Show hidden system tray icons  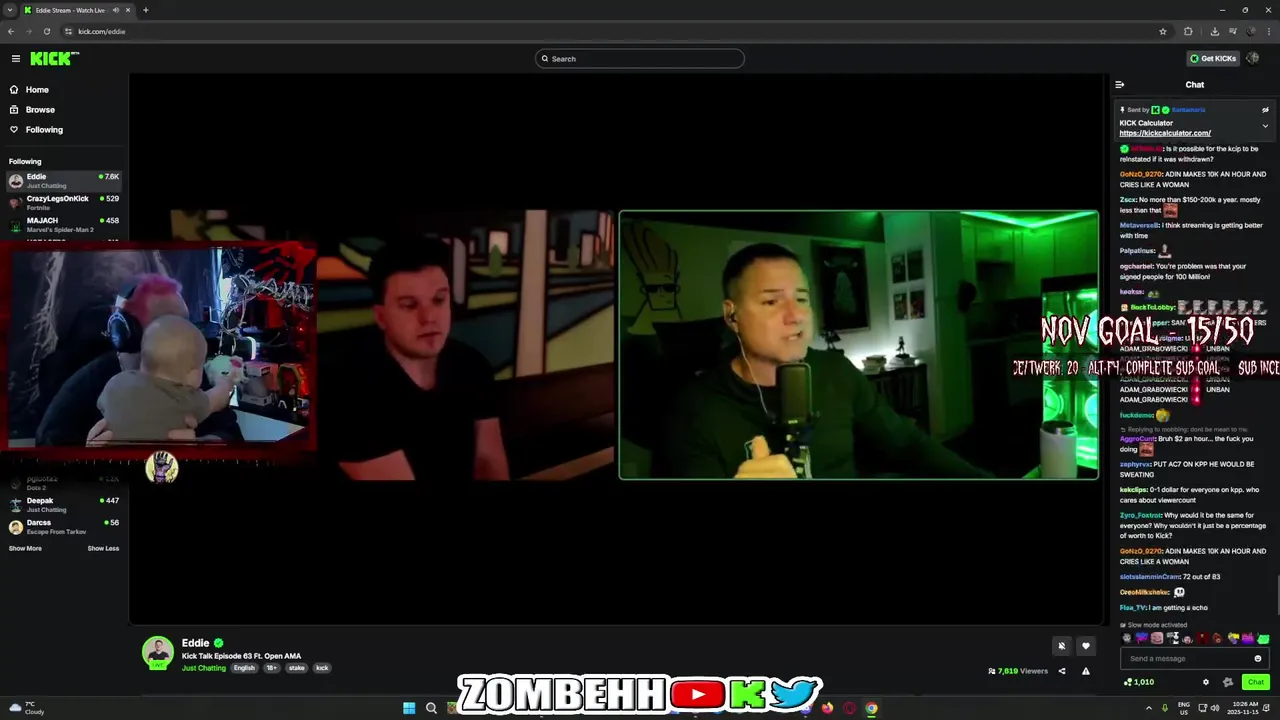coord(1148,708)
